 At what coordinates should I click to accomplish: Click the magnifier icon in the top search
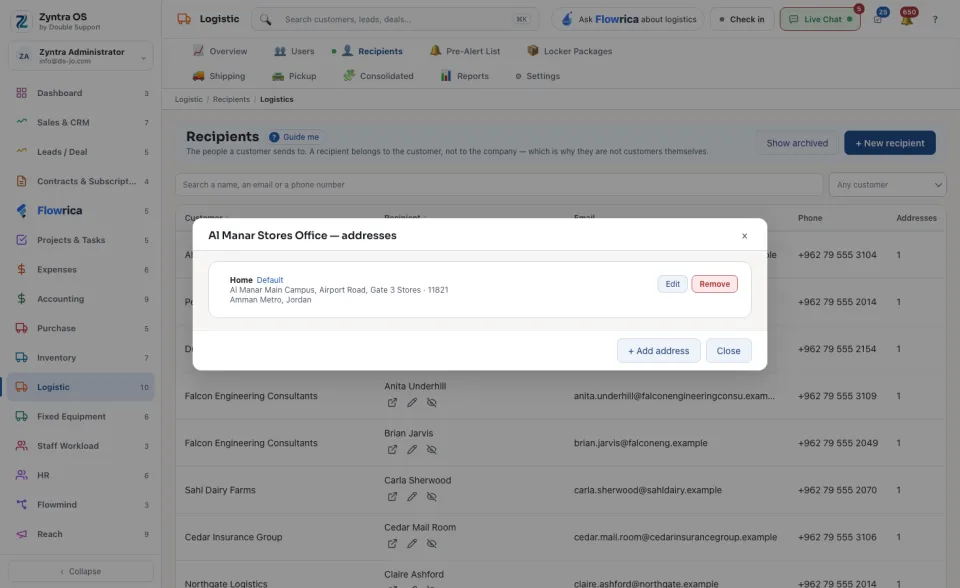click(x=265, y=20)
